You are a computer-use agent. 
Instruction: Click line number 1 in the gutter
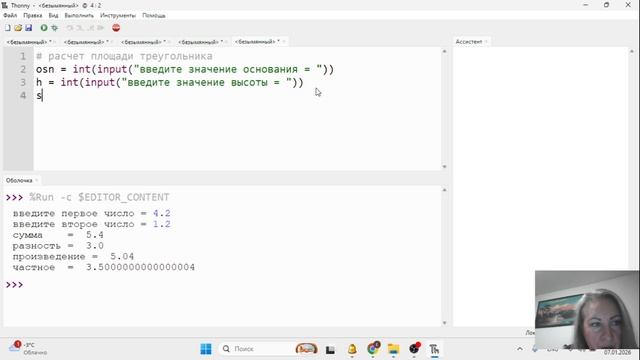pyautogui.click(x=23, y=56)
